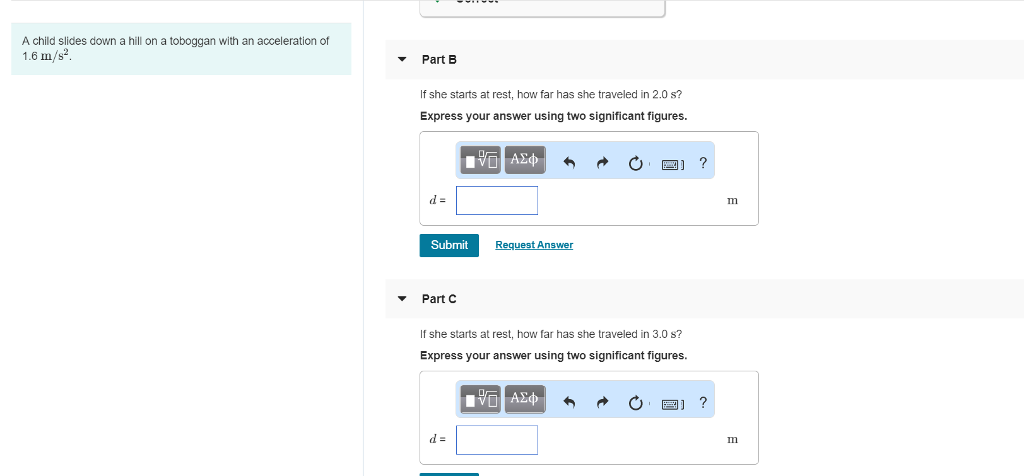Click the Part C distance answer box
Viewport: 1024px width, 476px height.
[497, 440]
